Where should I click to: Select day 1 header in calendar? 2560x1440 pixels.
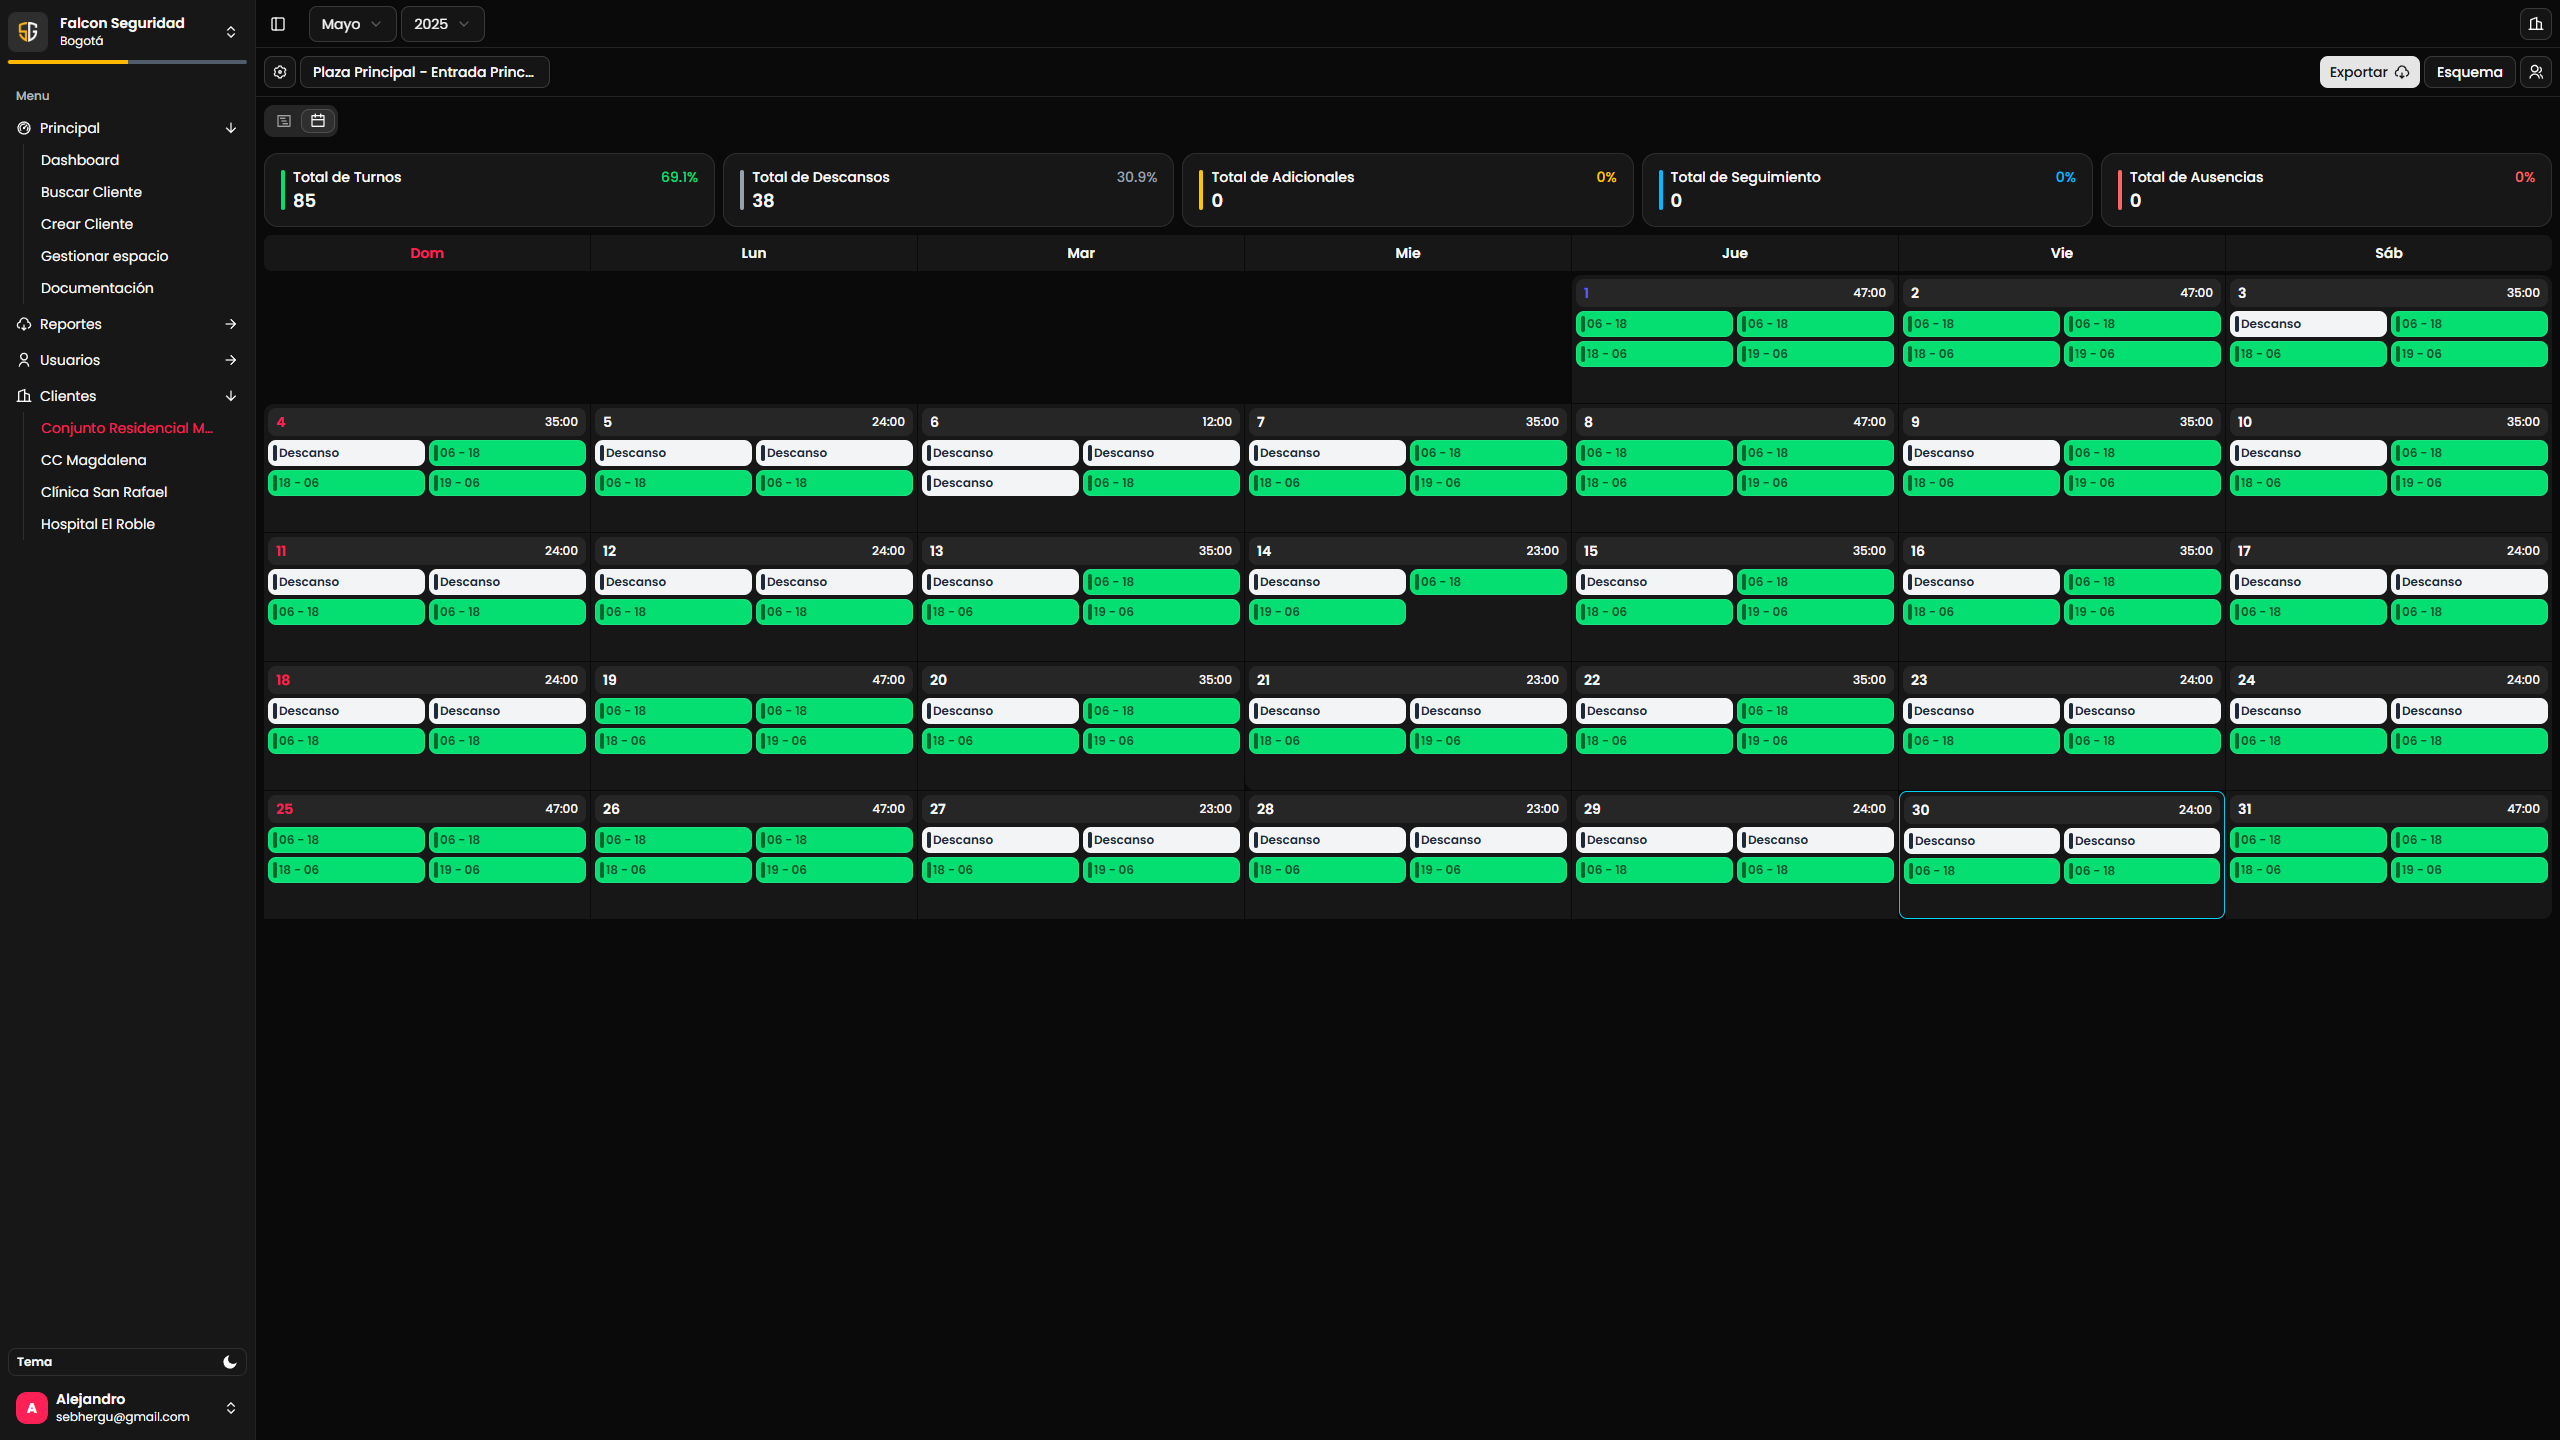(x=1734, y=293)
